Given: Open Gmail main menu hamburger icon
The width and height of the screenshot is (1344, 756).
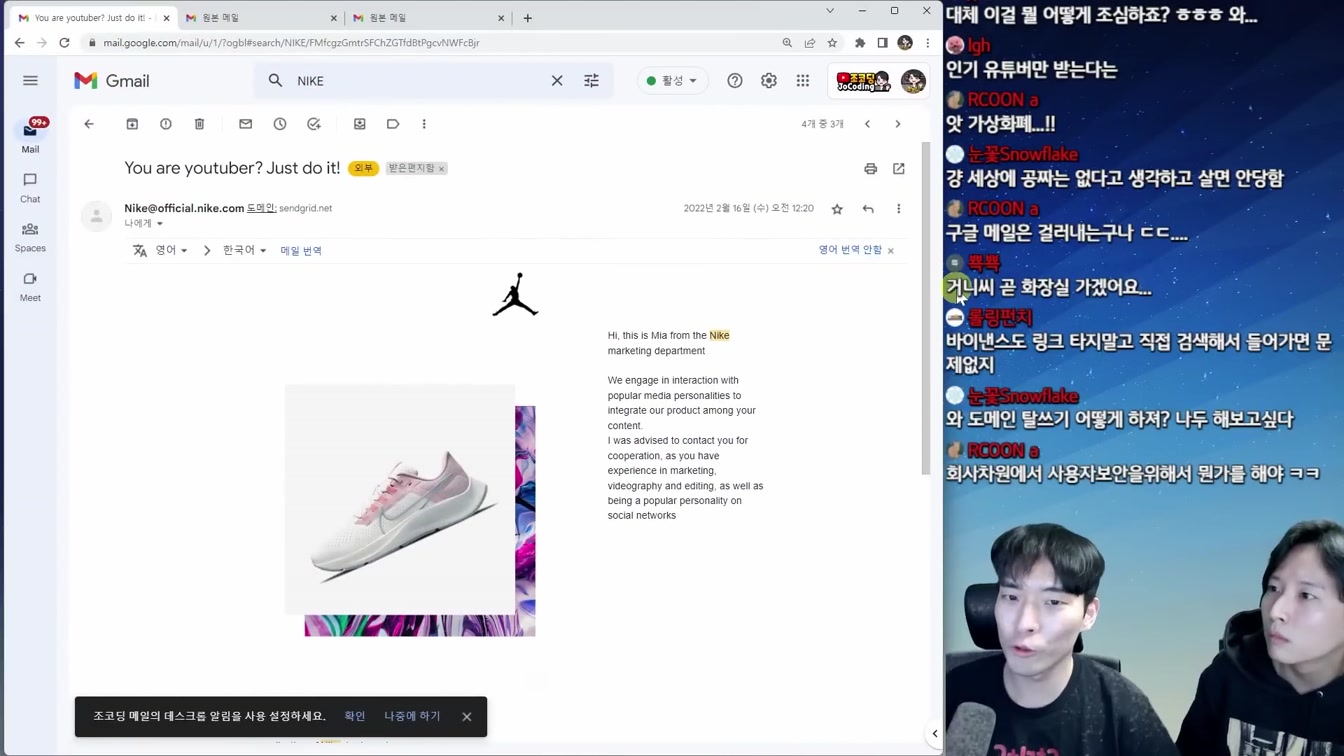Looking at the screenshot, I should coord(30,81).
